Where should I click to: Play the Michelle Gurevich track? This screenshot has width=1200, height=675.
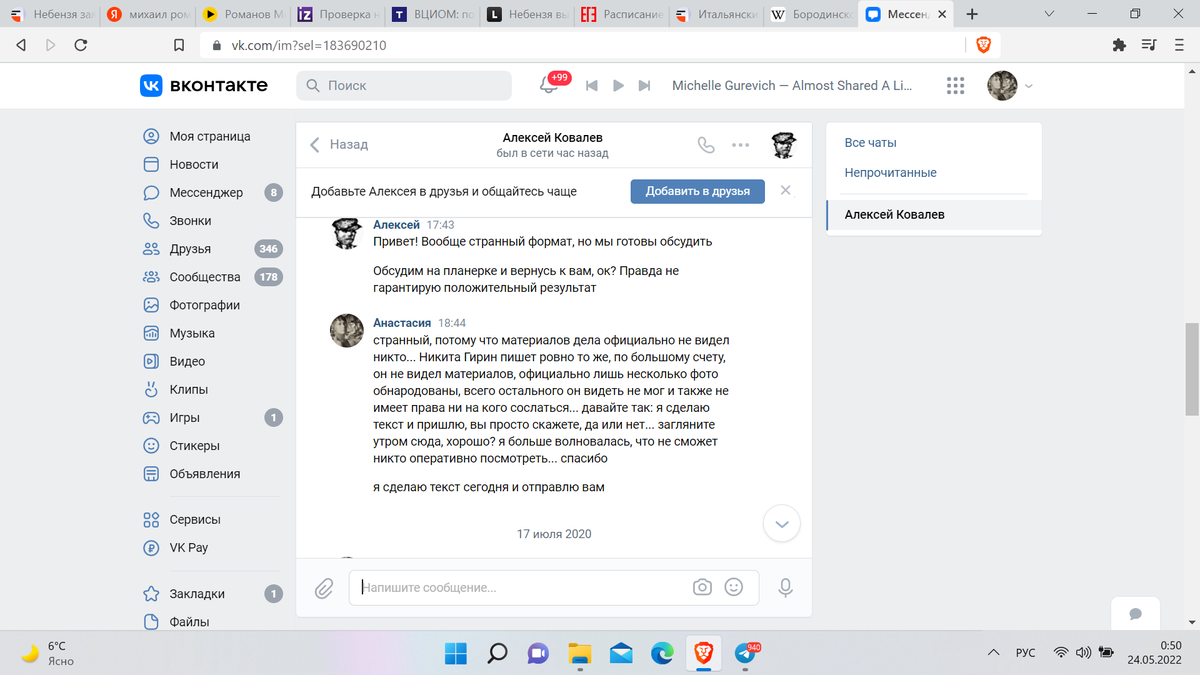(x=618, y=86)
